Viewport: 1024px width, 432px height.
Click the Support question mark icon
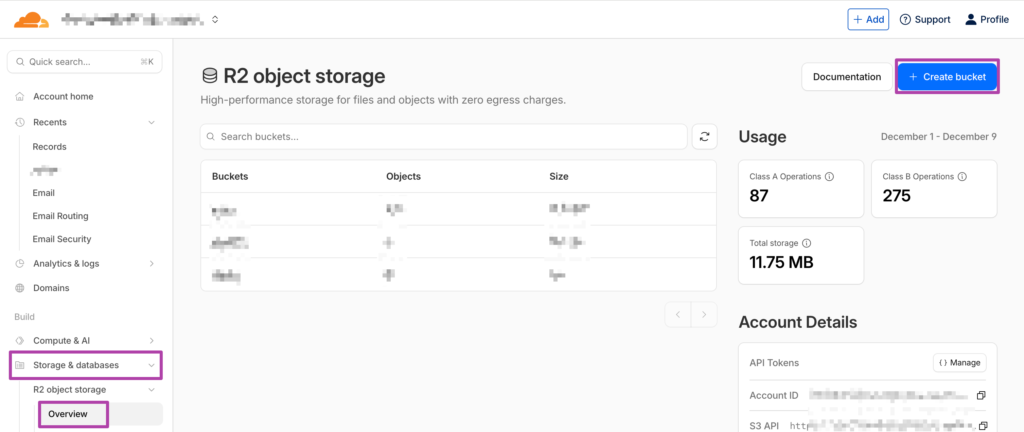[905, 20]
